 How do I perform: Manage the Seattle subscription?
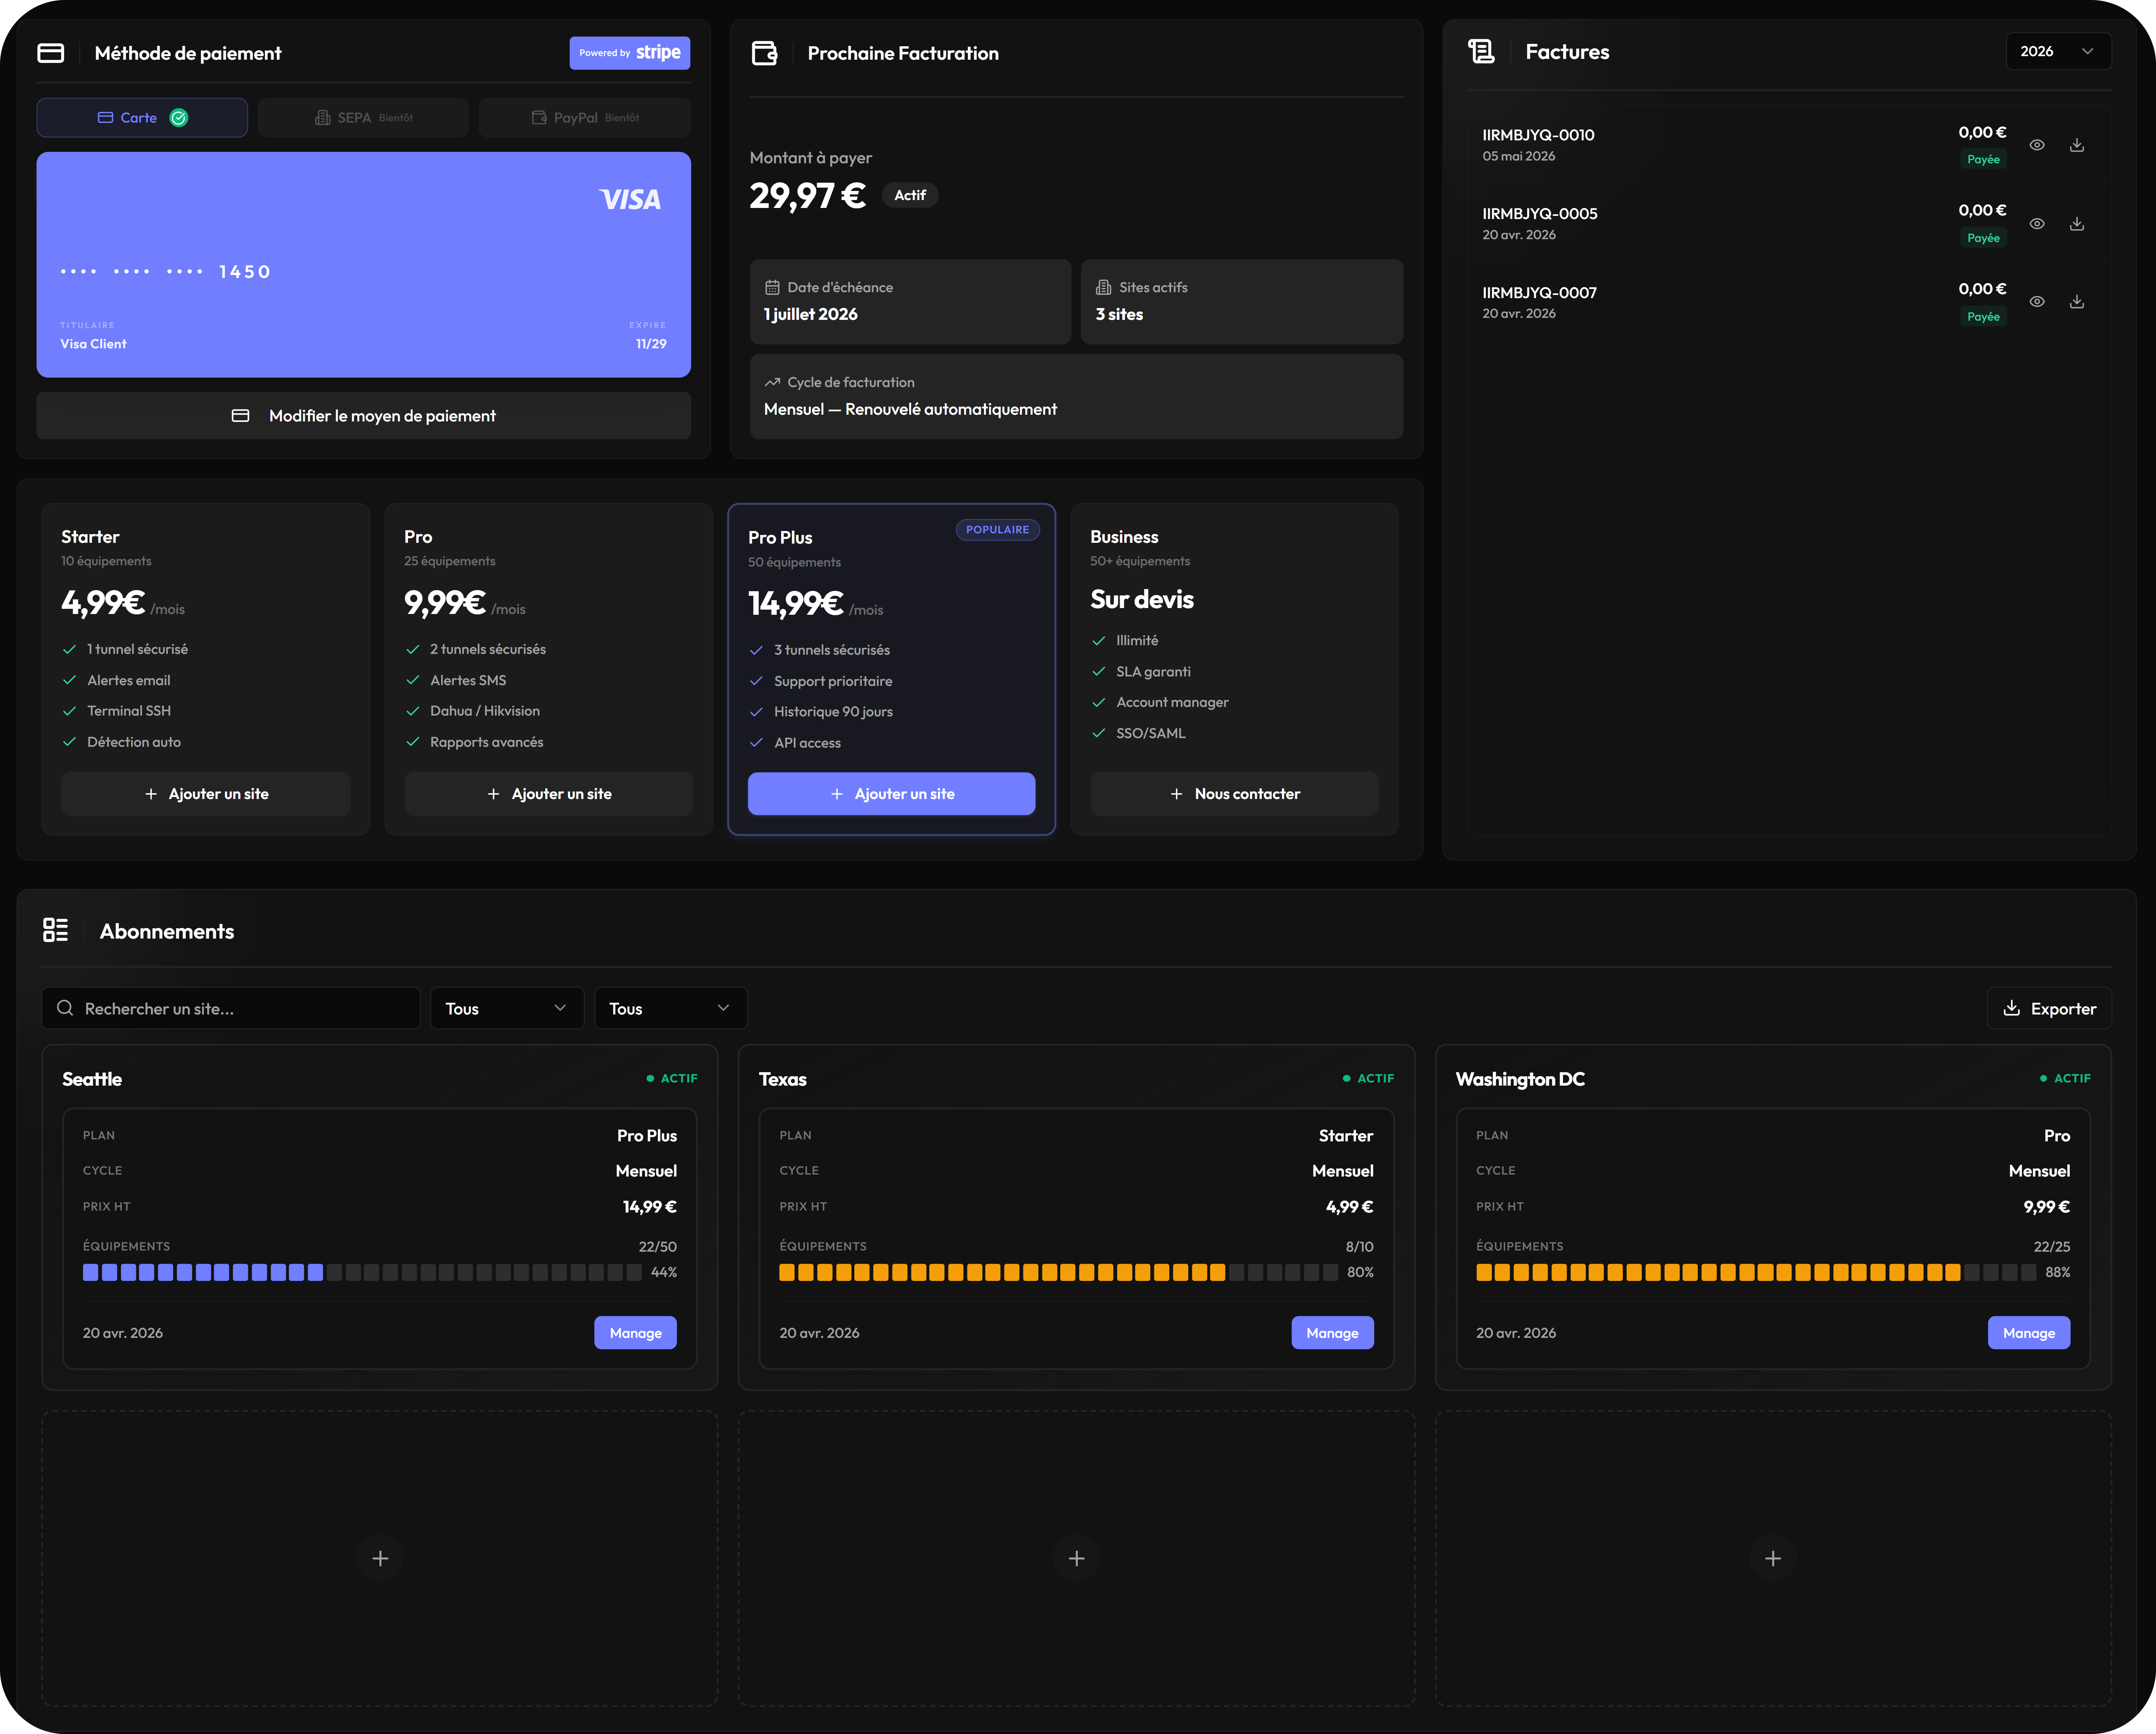pyautogui.click(x=636, y=1333)
